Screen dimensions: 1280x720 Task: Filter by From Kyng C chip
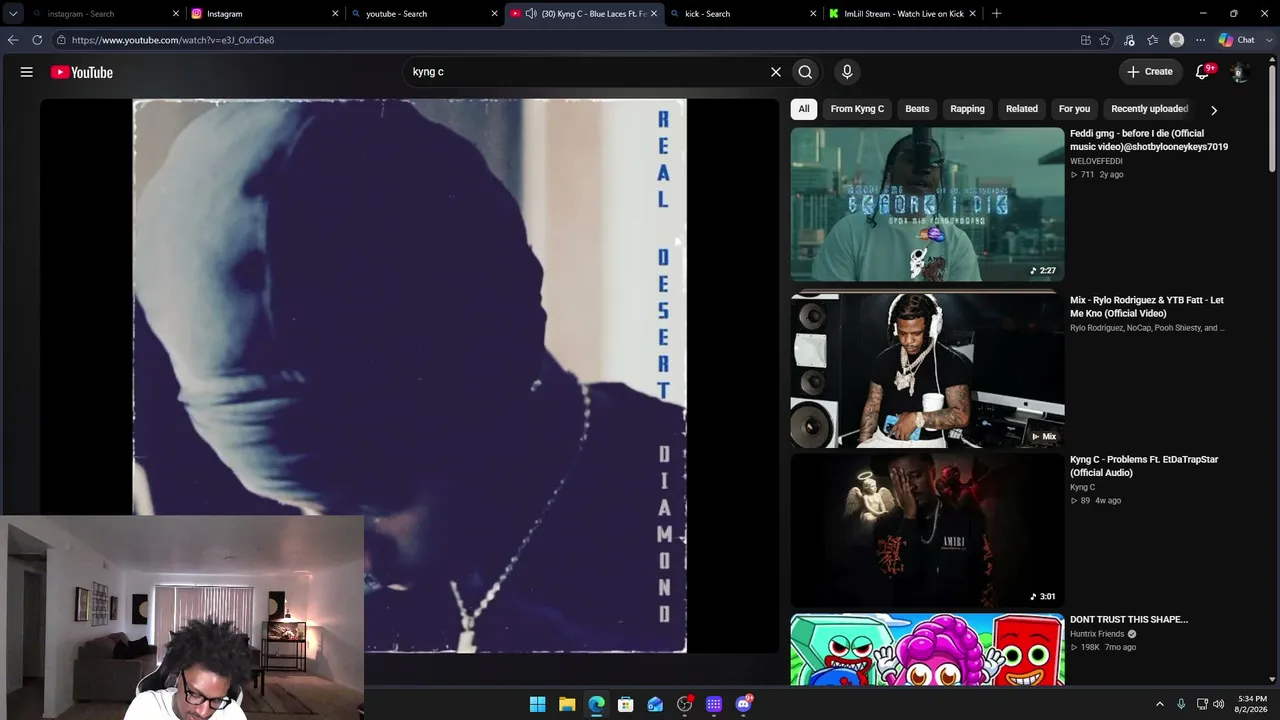(x=857, y=109)
